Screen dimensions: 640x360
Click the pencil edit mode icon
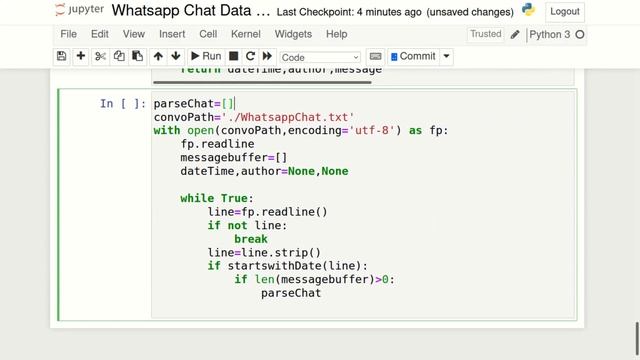point(515,35)
